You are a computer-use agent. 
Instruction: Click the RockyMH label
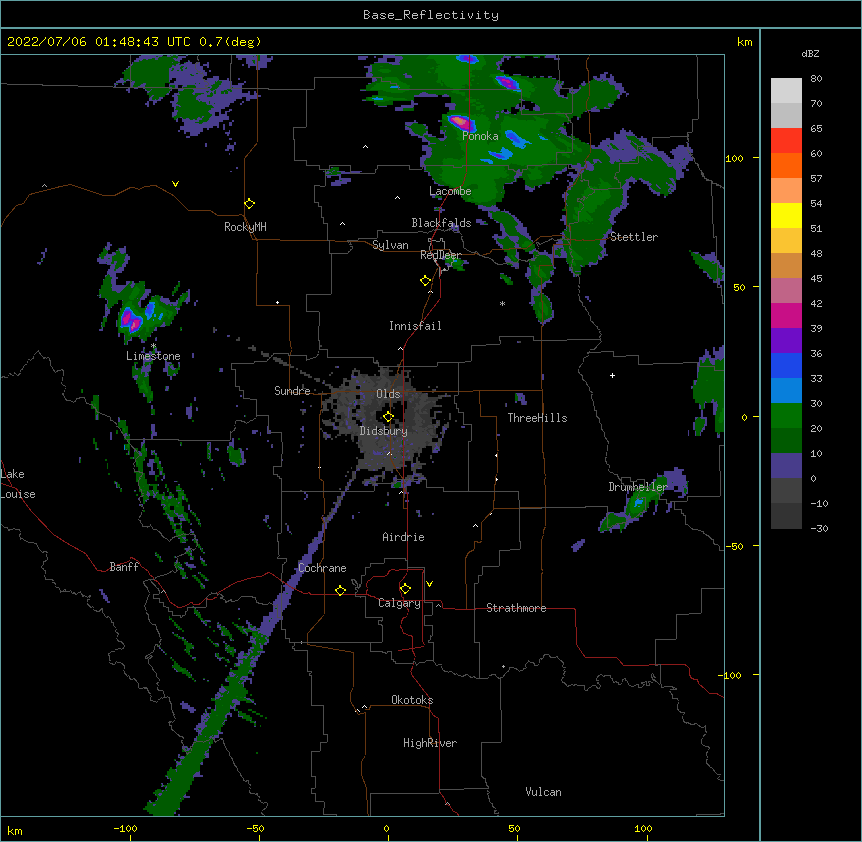pyautogui.click(x=245, y=227)
